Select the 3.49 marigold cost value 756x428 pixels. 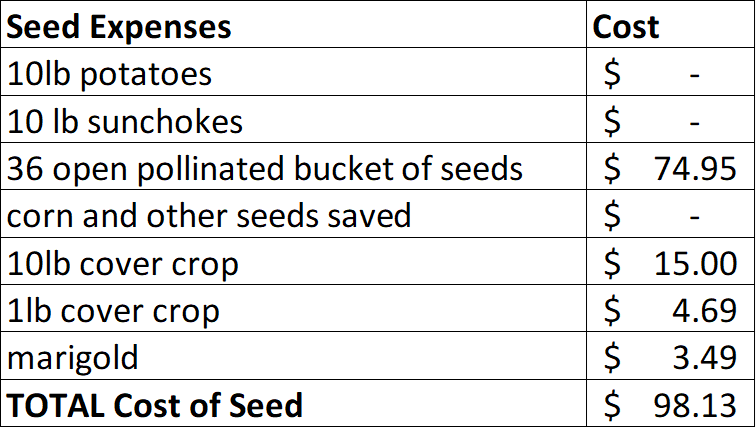pyautogui.click(x=705, y=357)
